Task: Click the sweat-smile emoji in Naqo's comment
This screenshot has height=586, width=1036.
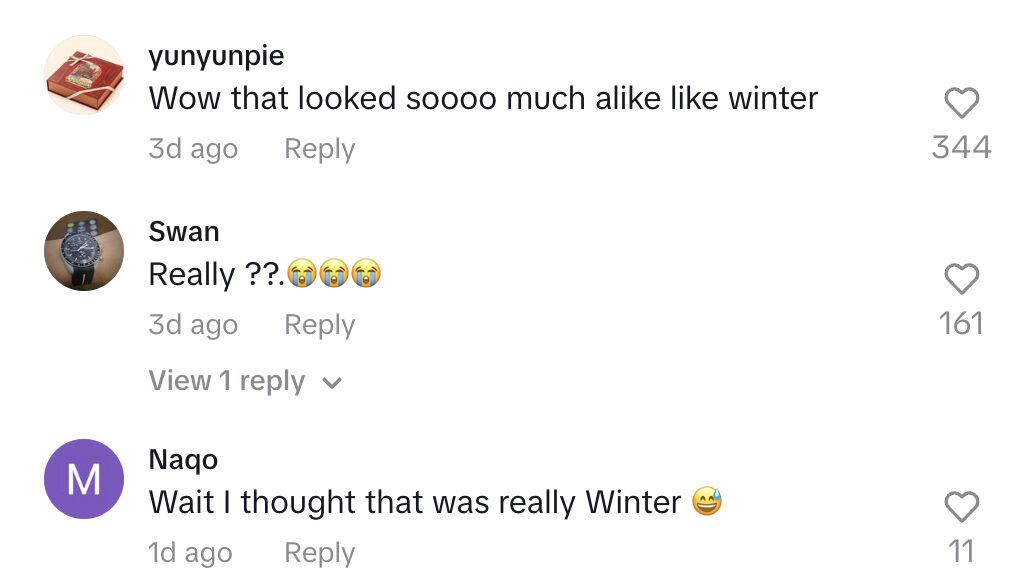Action: coord(707,502)
